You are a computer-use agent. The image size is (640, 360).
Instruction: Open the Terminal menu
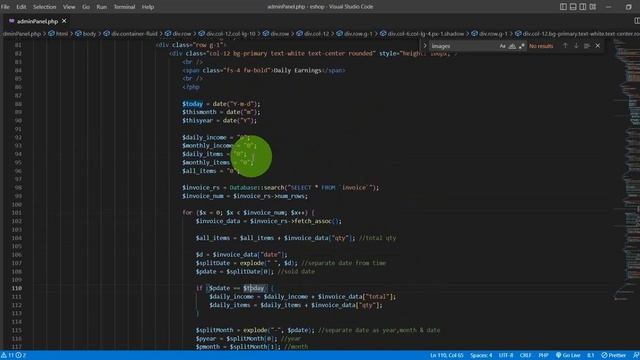click(124, 7)
